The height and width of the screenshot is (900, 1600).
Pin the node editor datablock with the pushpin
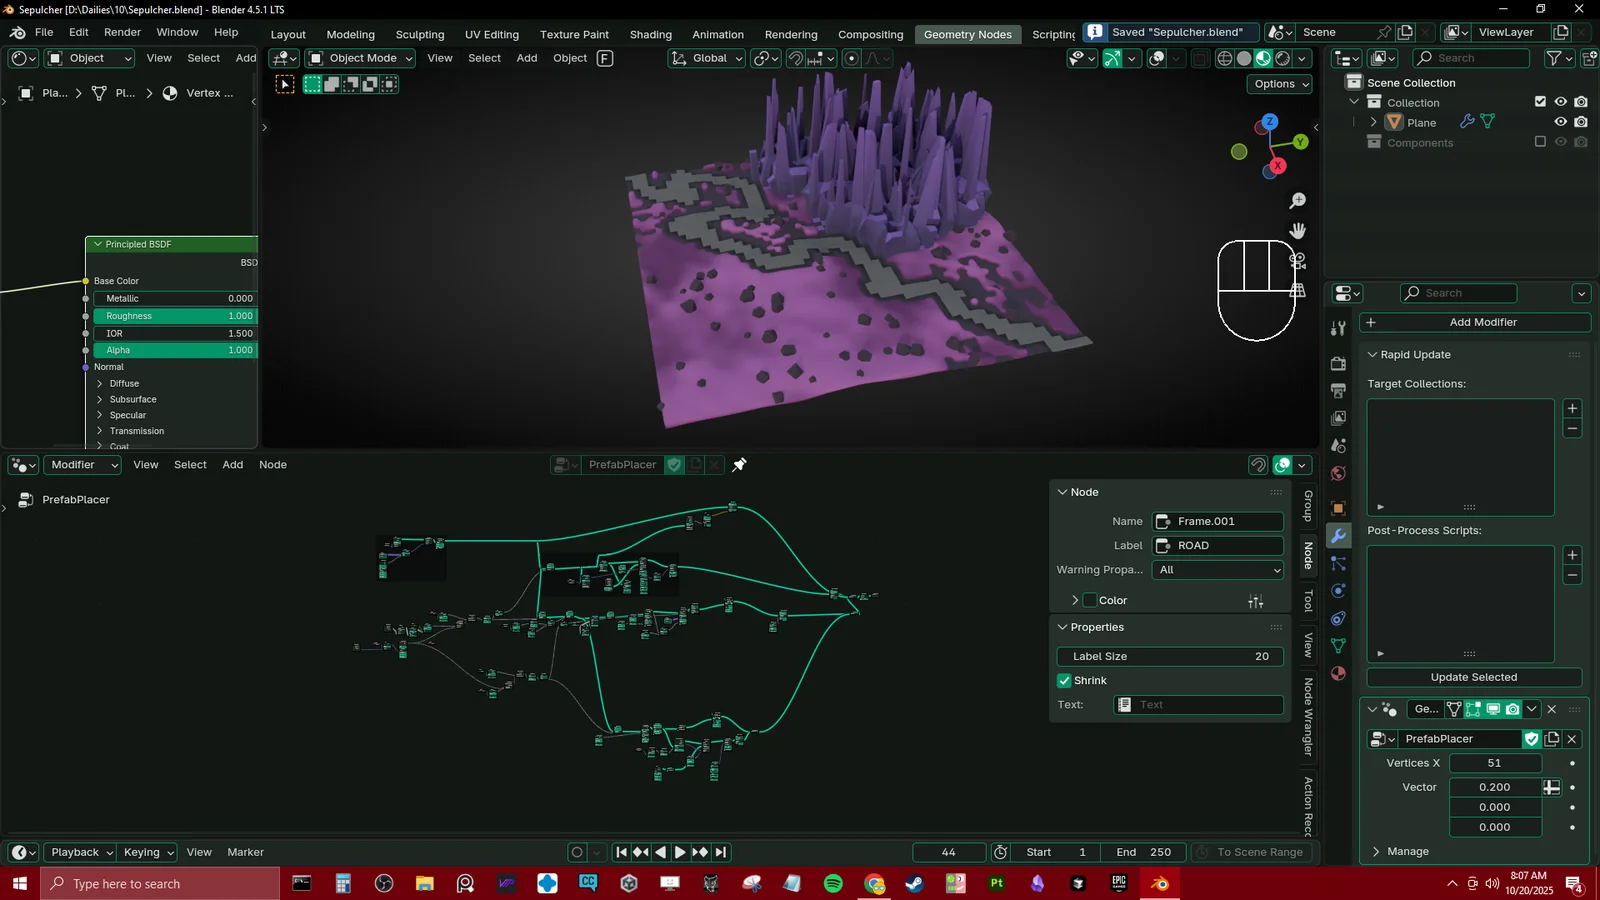(738, 464)
